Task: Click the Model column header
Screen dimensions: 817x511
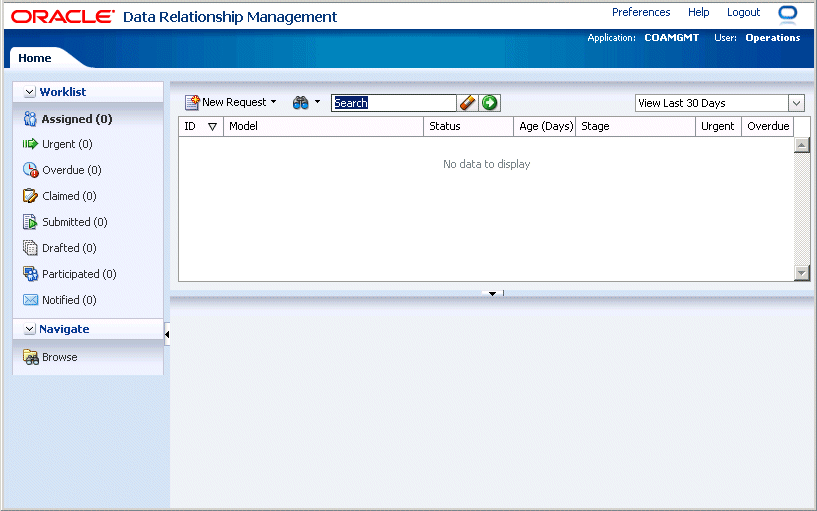Action: point(324,127)
